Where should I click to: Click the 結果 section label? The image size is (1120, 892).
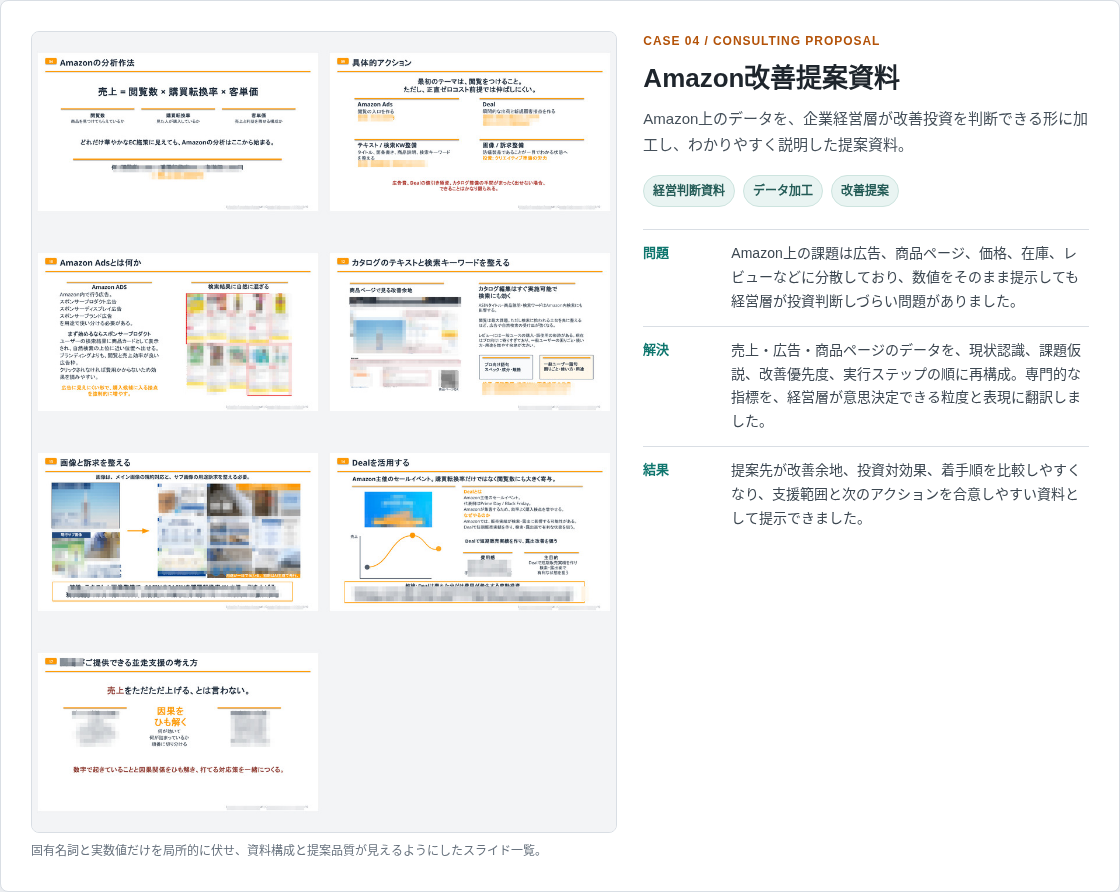click(x=656, y=470)
